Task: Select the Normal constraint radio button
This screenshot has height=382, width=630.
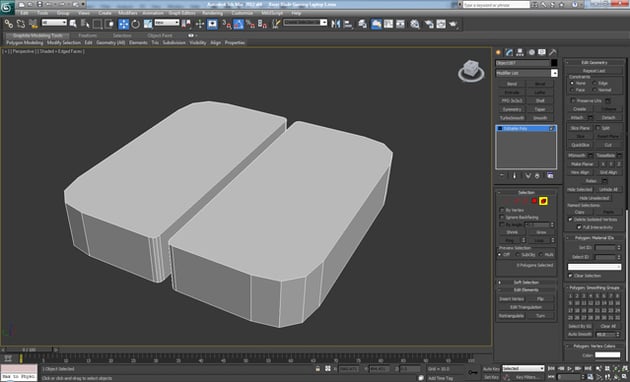Action: click(x=595, y=90)
